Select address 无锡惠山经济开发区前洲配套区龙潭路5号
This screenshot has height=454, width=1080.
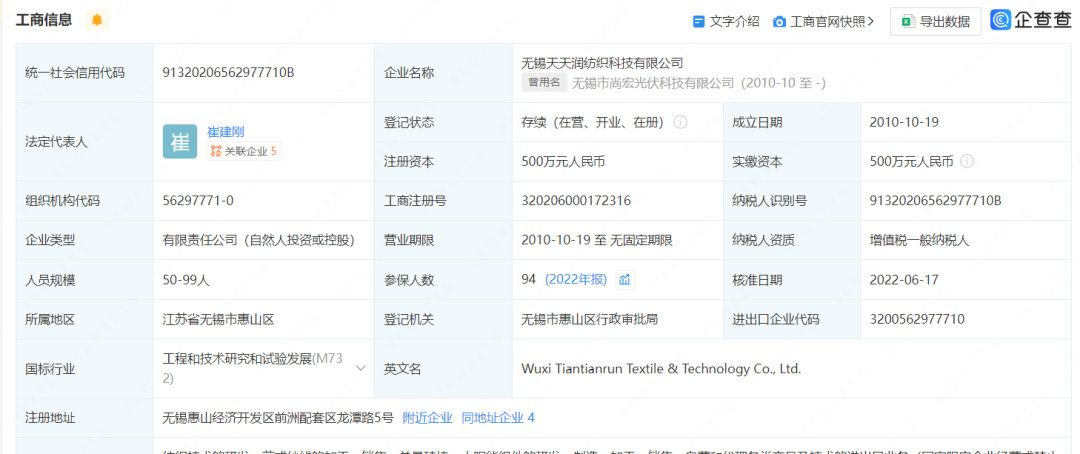(x=278, y=417)
